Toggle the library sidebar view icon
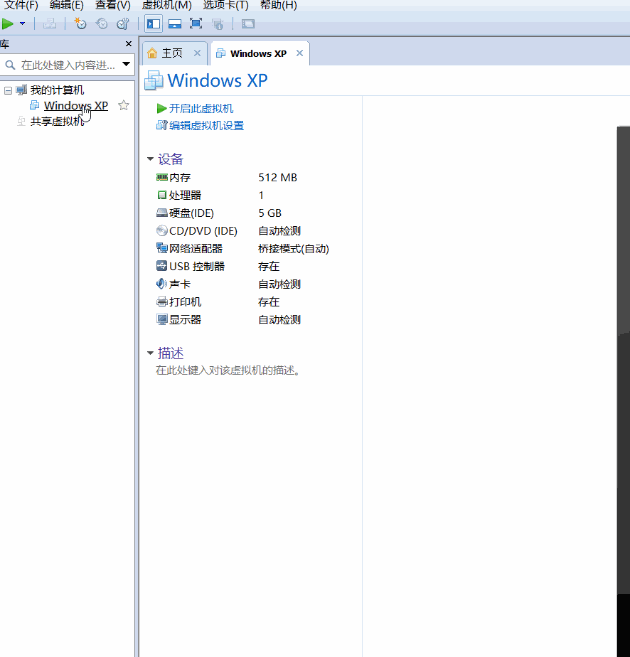Image resolution: width=630 pixels, height=657 pixels. [153, 24]
